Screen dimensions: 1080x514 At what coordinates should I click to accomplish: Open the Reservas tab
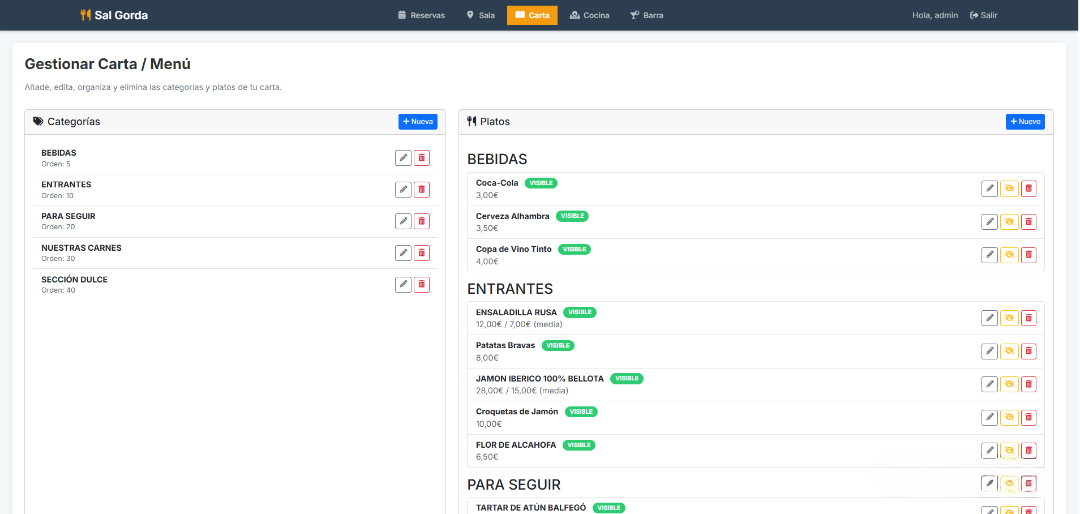[421, 15]
